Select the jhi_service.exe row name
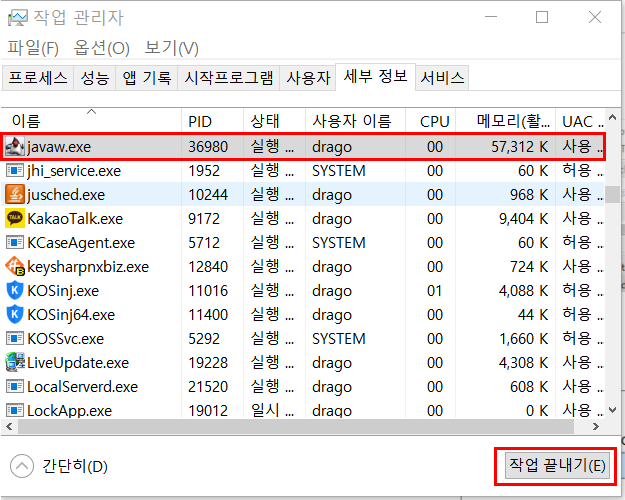The height and width of the screenshot is (500, 625). click(74, 171)
